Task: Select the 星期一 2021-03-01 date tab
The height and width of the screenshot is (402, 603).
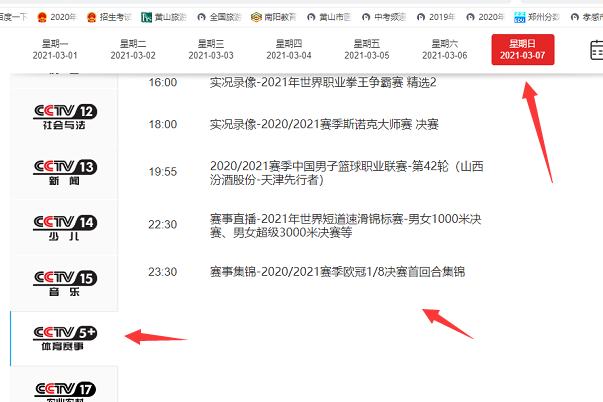Action: click(55, 50)
